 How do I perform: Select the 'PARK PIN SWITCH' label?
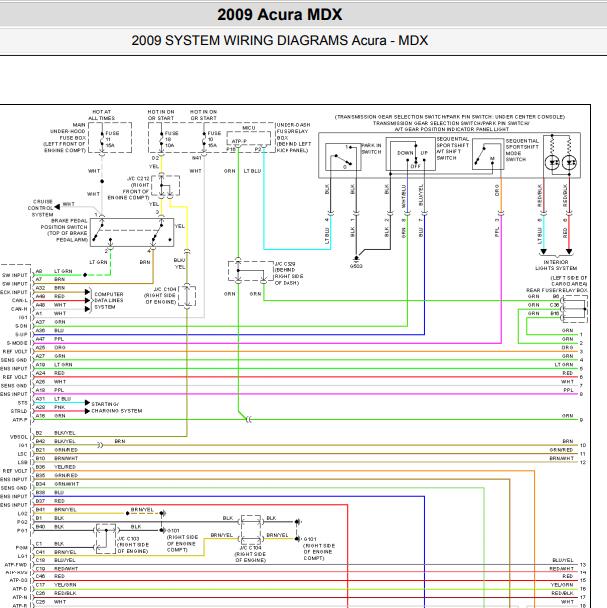click(x=372, y=149)
